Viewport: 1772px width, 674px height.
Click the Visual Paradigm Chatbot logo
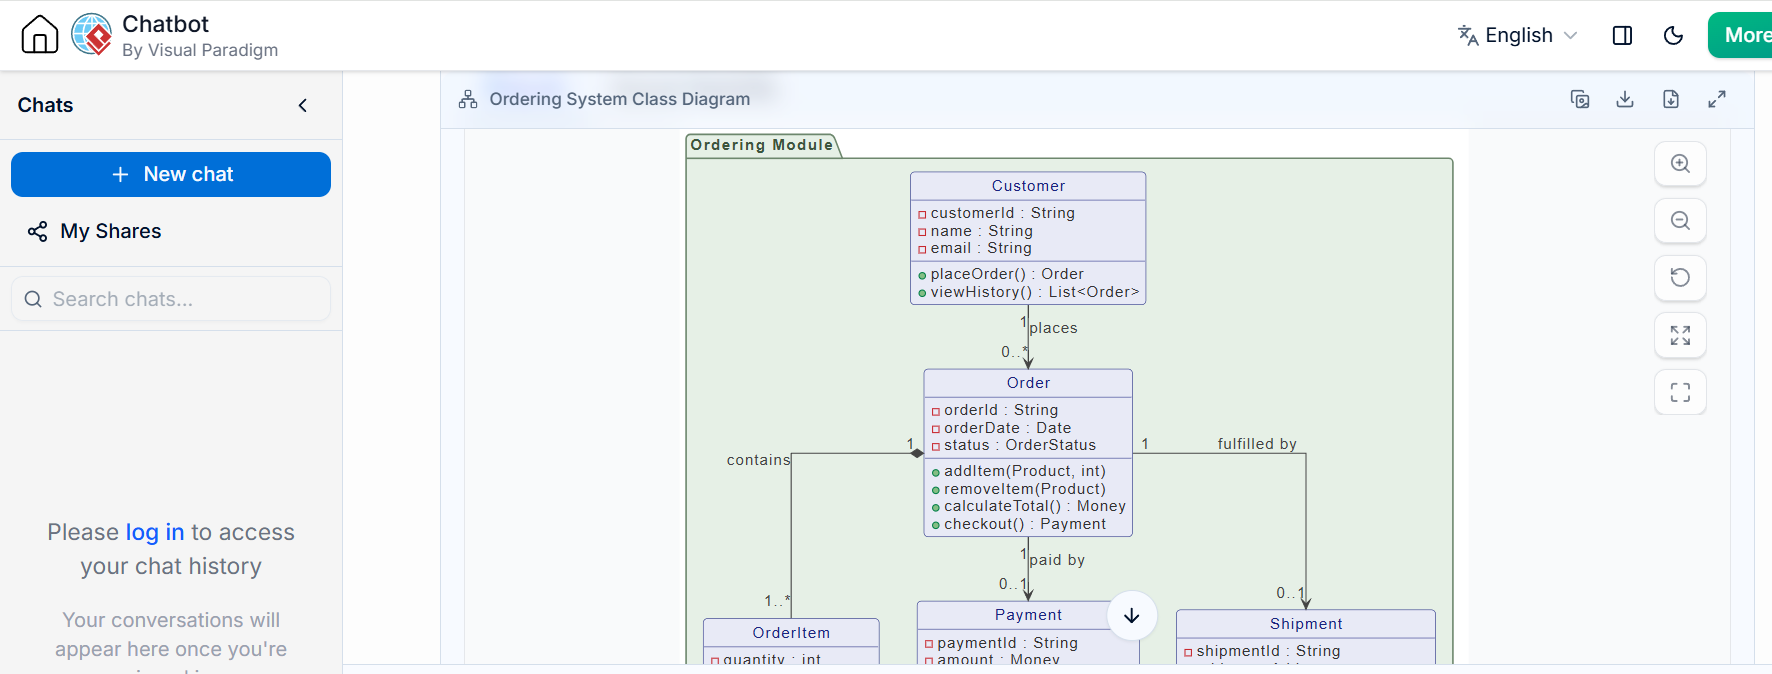pos(92,35)
